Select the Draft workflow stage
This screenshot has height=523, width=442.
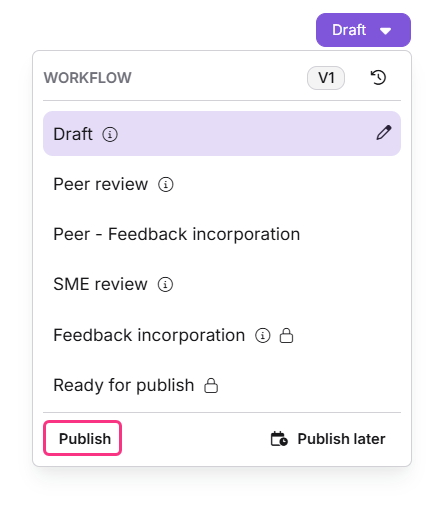pos(222,134)
